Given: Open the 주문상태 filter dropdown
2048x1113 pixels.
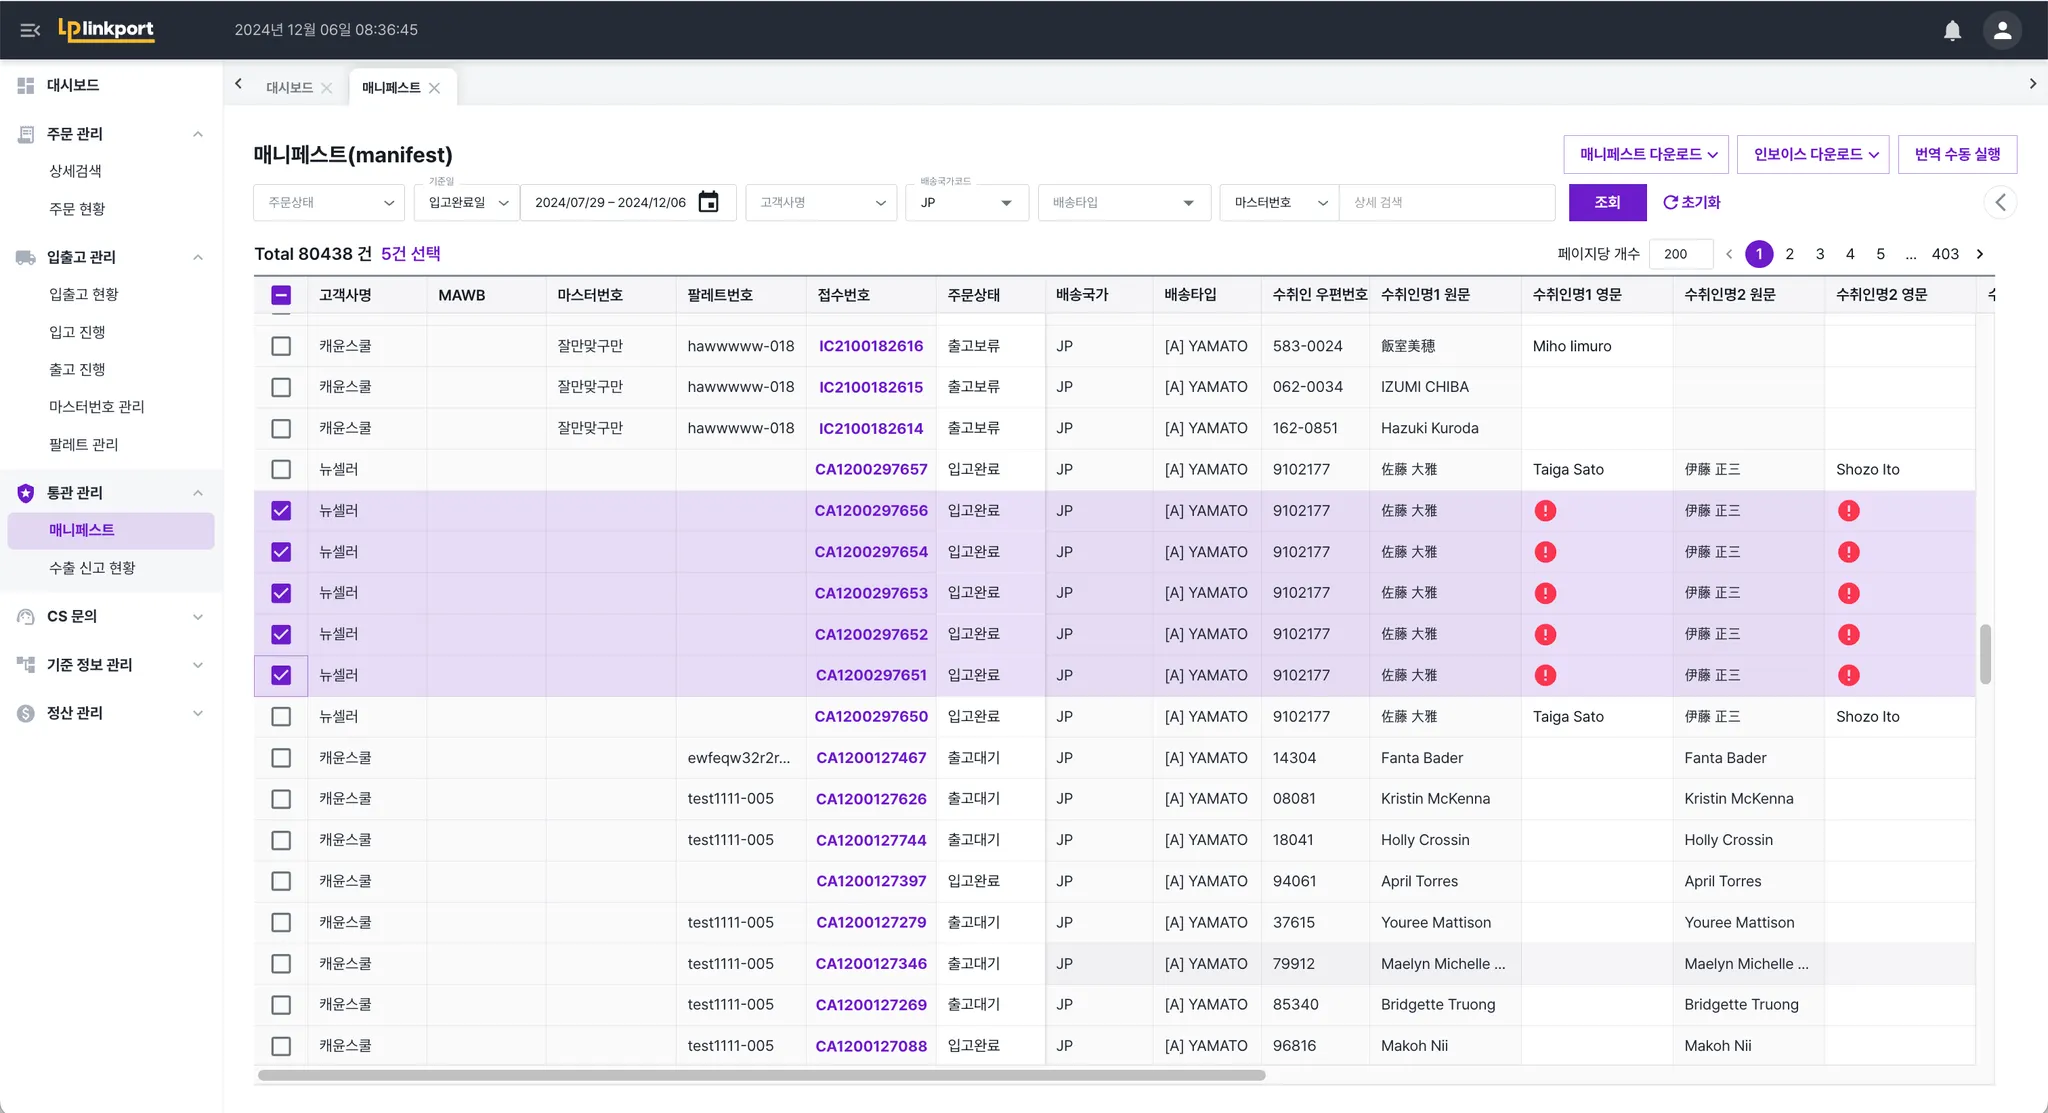Looking at the screenshot, I should (329, 202).
